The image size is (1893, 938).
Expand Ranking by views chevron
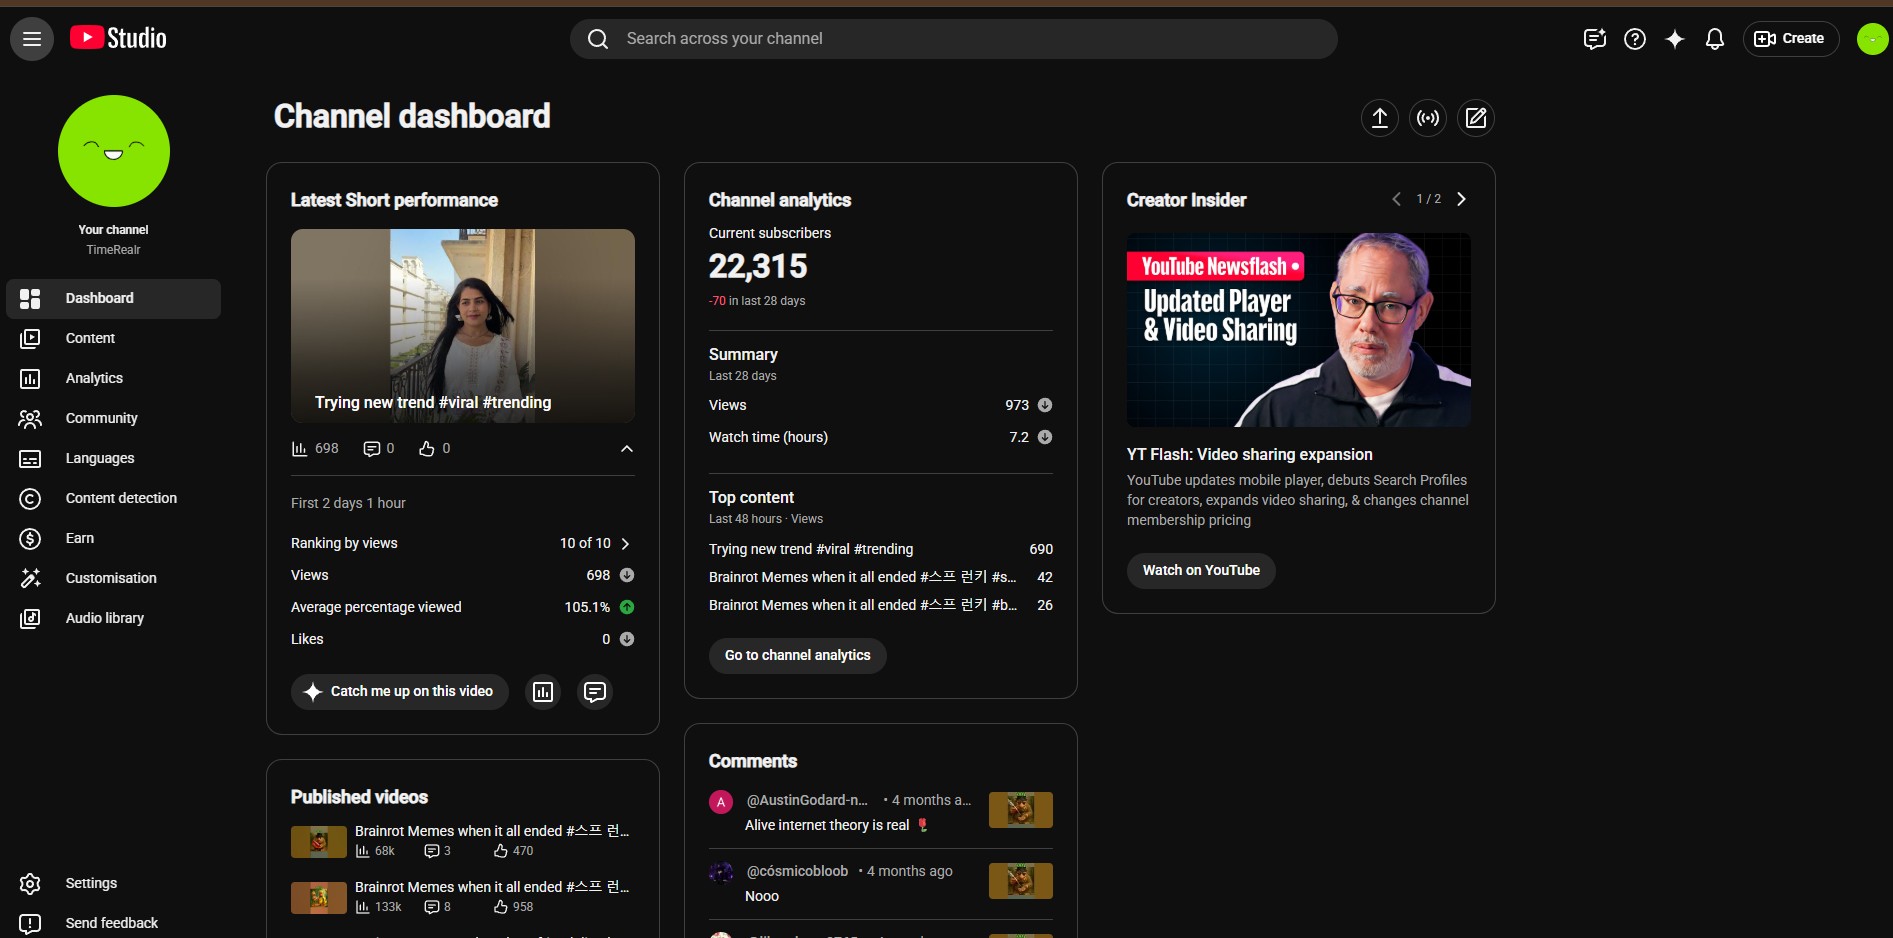[x=626, y=544]
